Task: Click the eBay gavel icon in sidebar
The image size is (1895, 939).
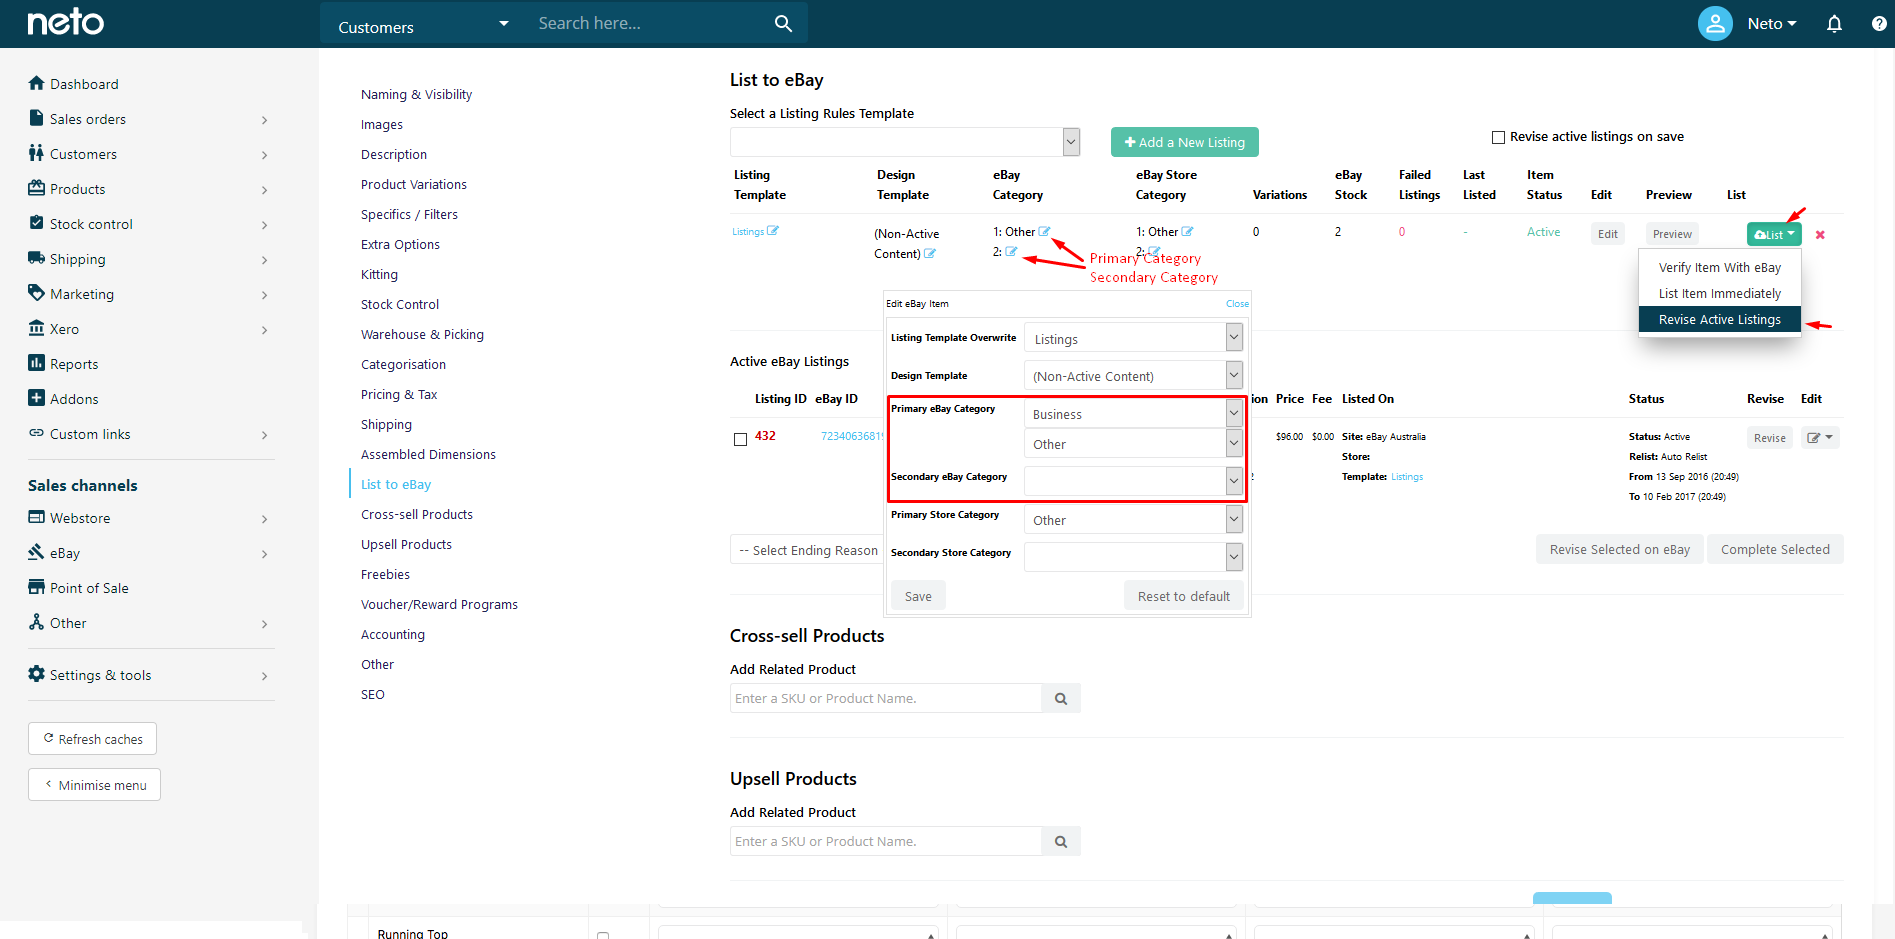Action: 37,552
